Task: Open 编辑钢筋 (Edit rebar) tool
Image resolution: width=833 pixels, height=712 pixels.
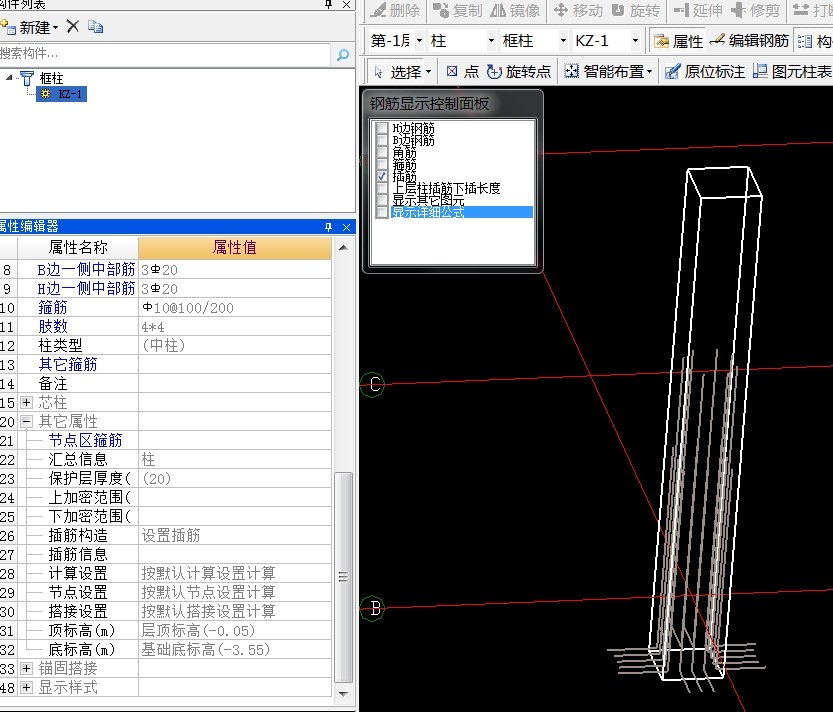Action: [750, 41]
